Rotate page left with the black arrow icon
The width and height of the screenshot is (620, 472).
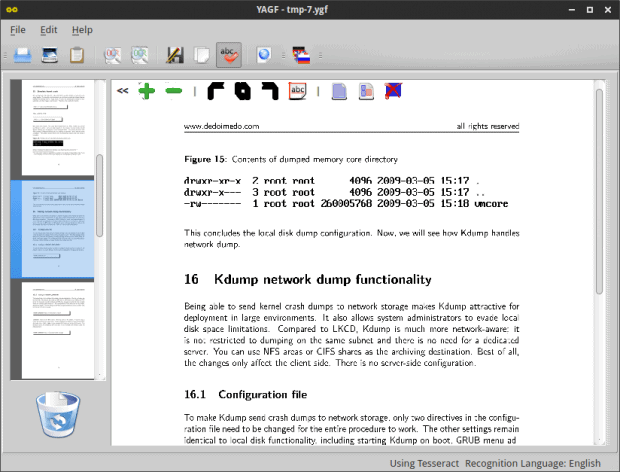click(x=216, y=91)
